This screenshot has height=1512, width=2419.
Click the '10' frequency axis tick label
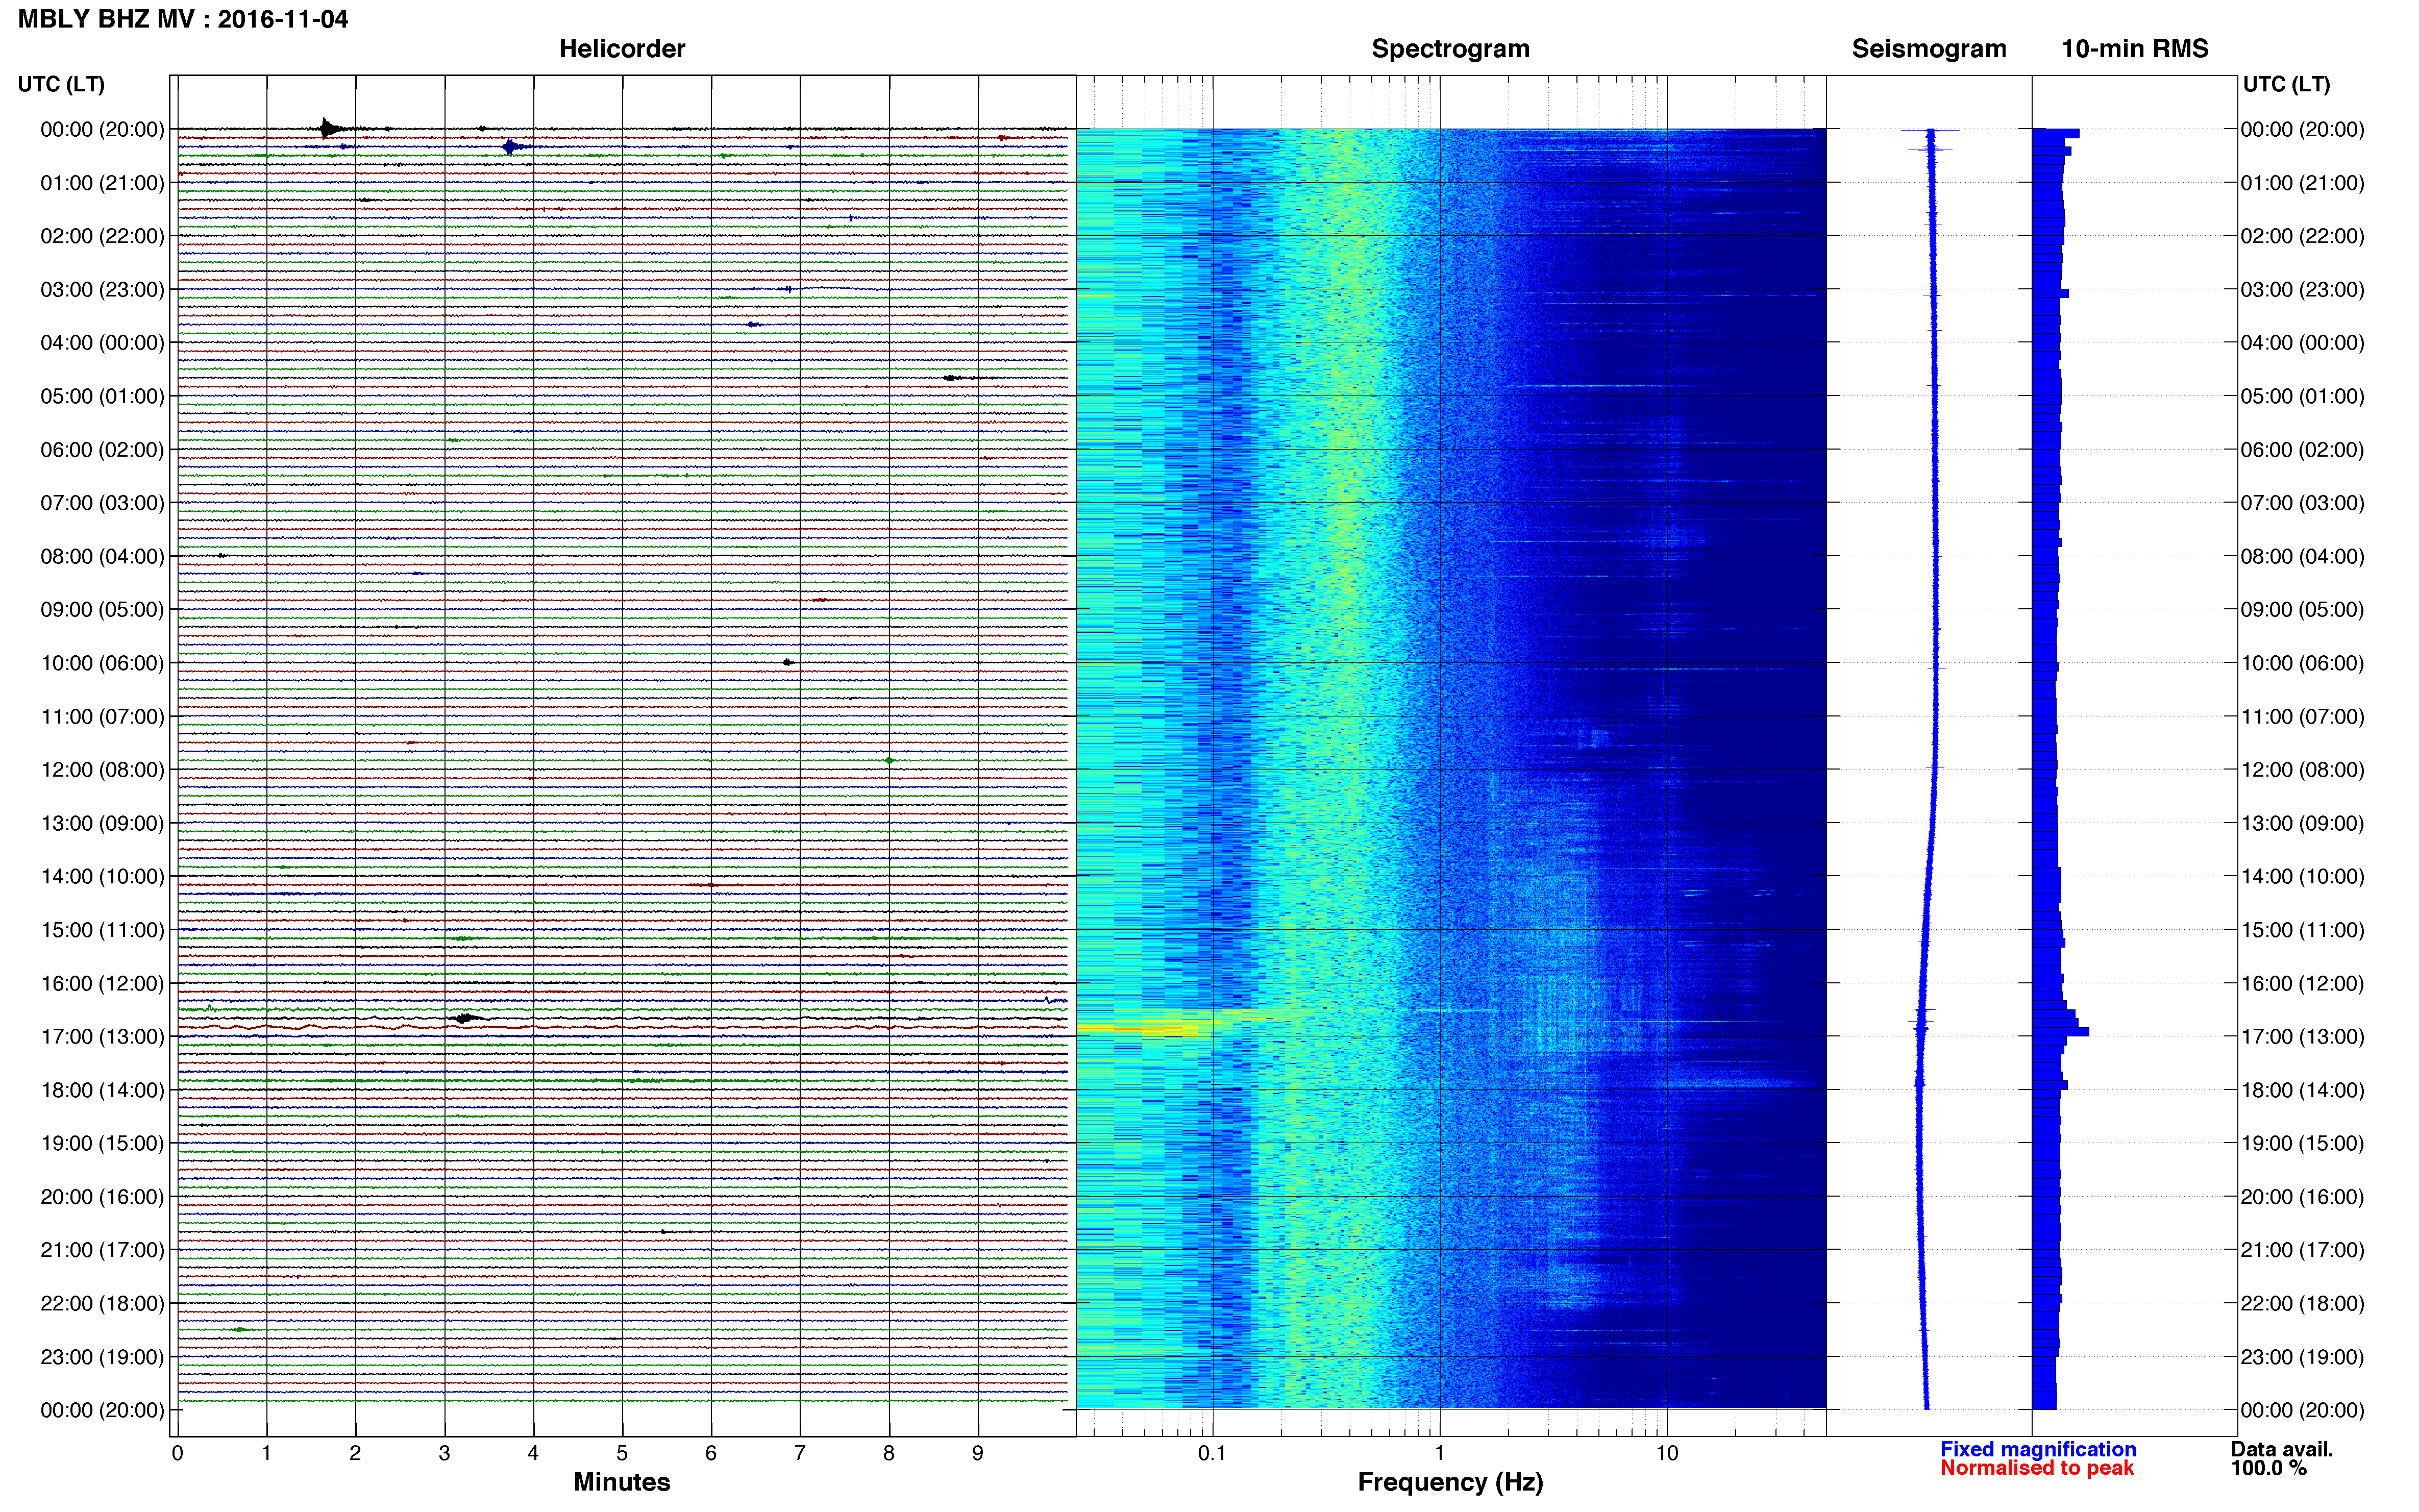tap(1666, 1453)
